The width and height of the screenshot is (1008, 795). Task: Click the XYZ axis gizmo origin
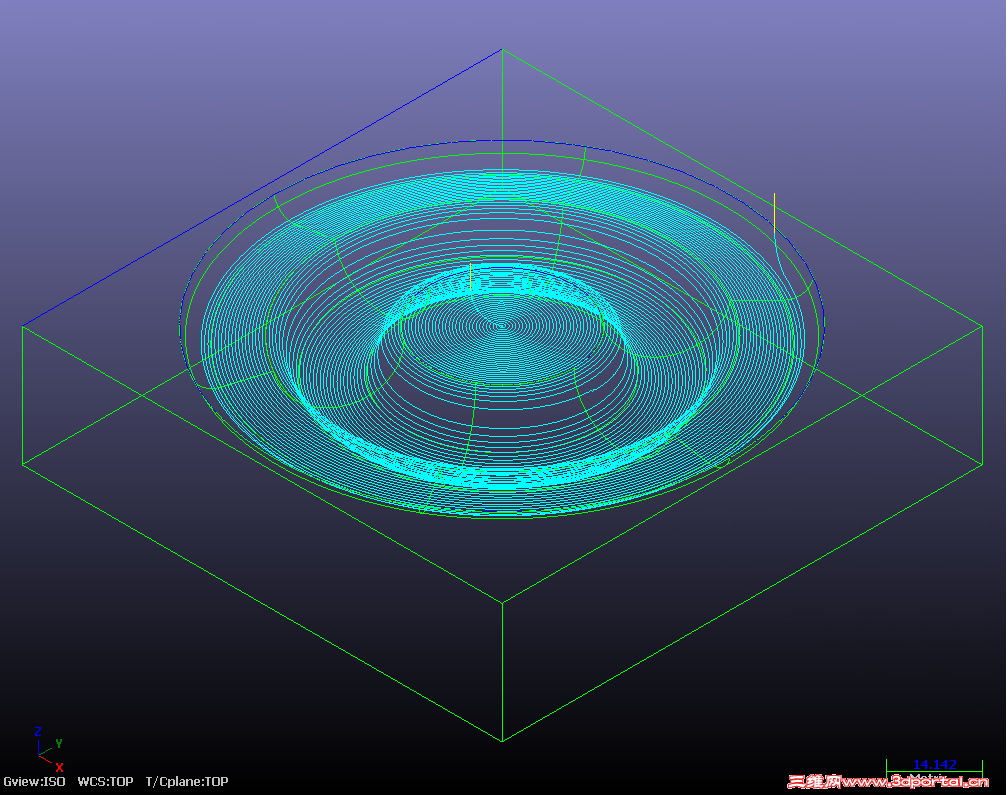39,755
